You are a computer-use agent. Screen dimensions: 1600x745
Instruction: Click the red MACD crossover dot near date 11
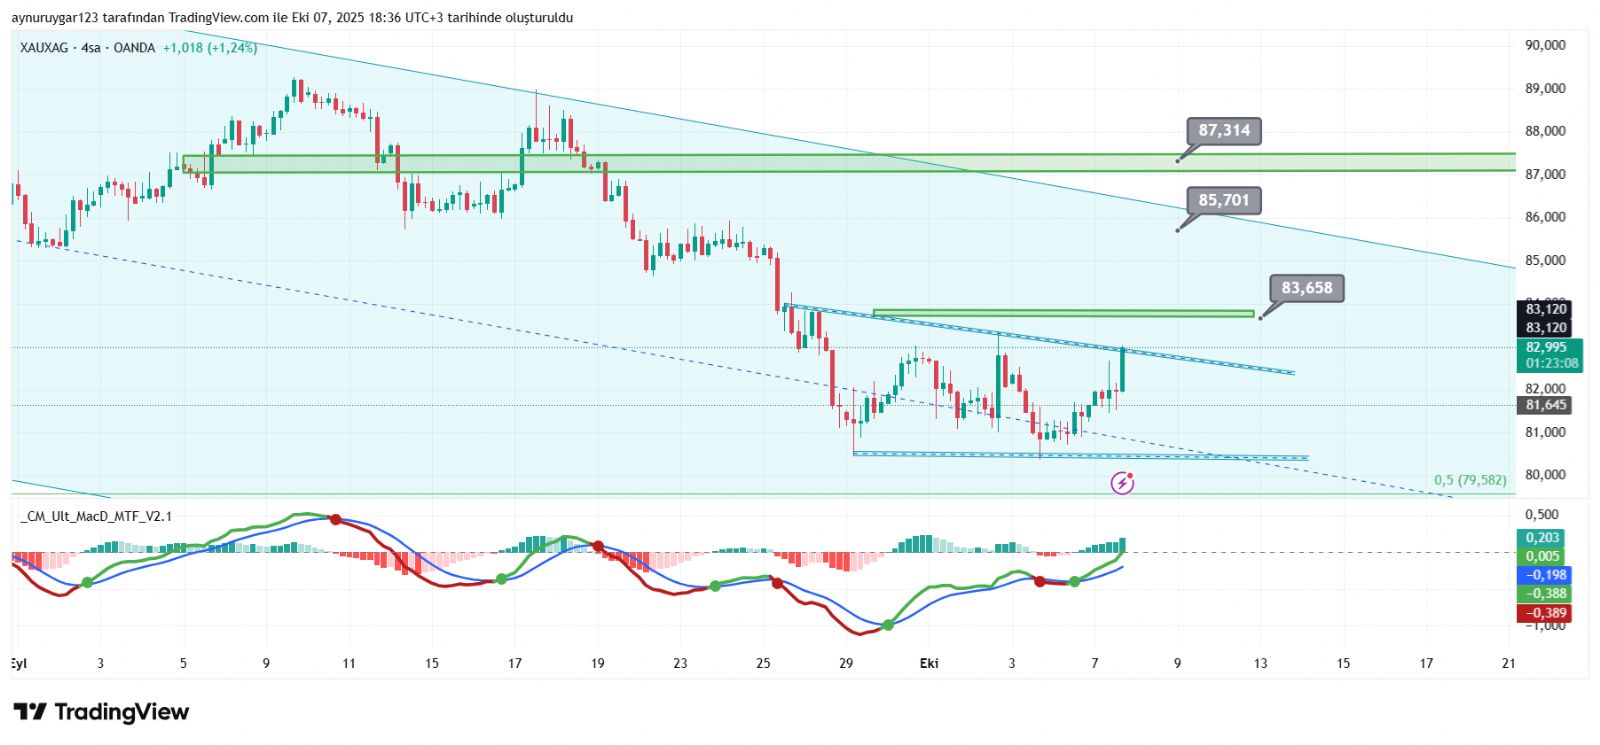(x=336, y=519)
